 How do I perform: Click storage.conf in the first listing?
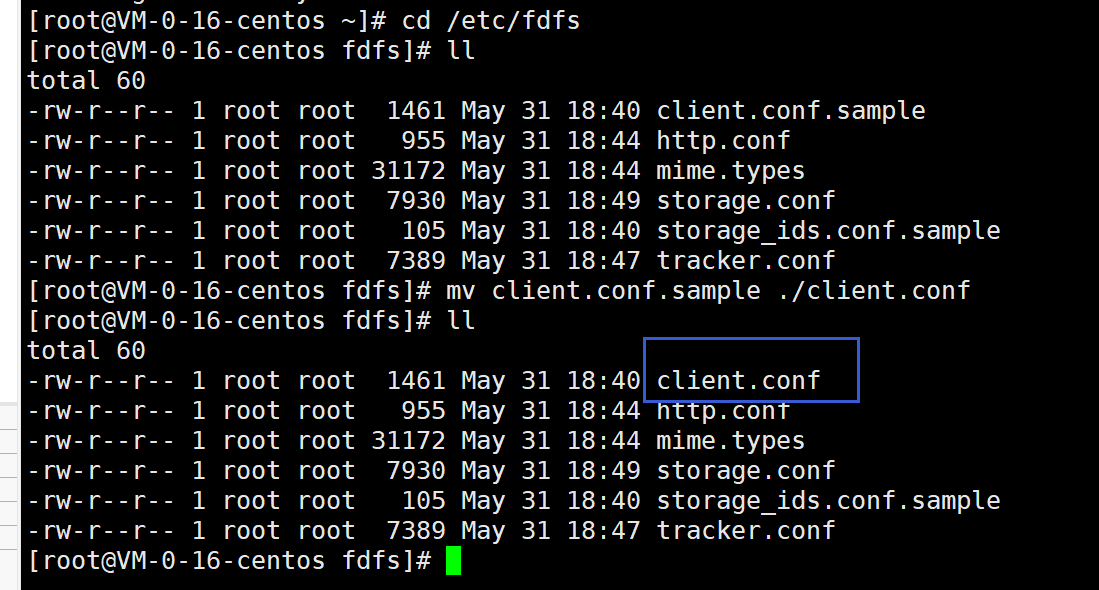746,201
